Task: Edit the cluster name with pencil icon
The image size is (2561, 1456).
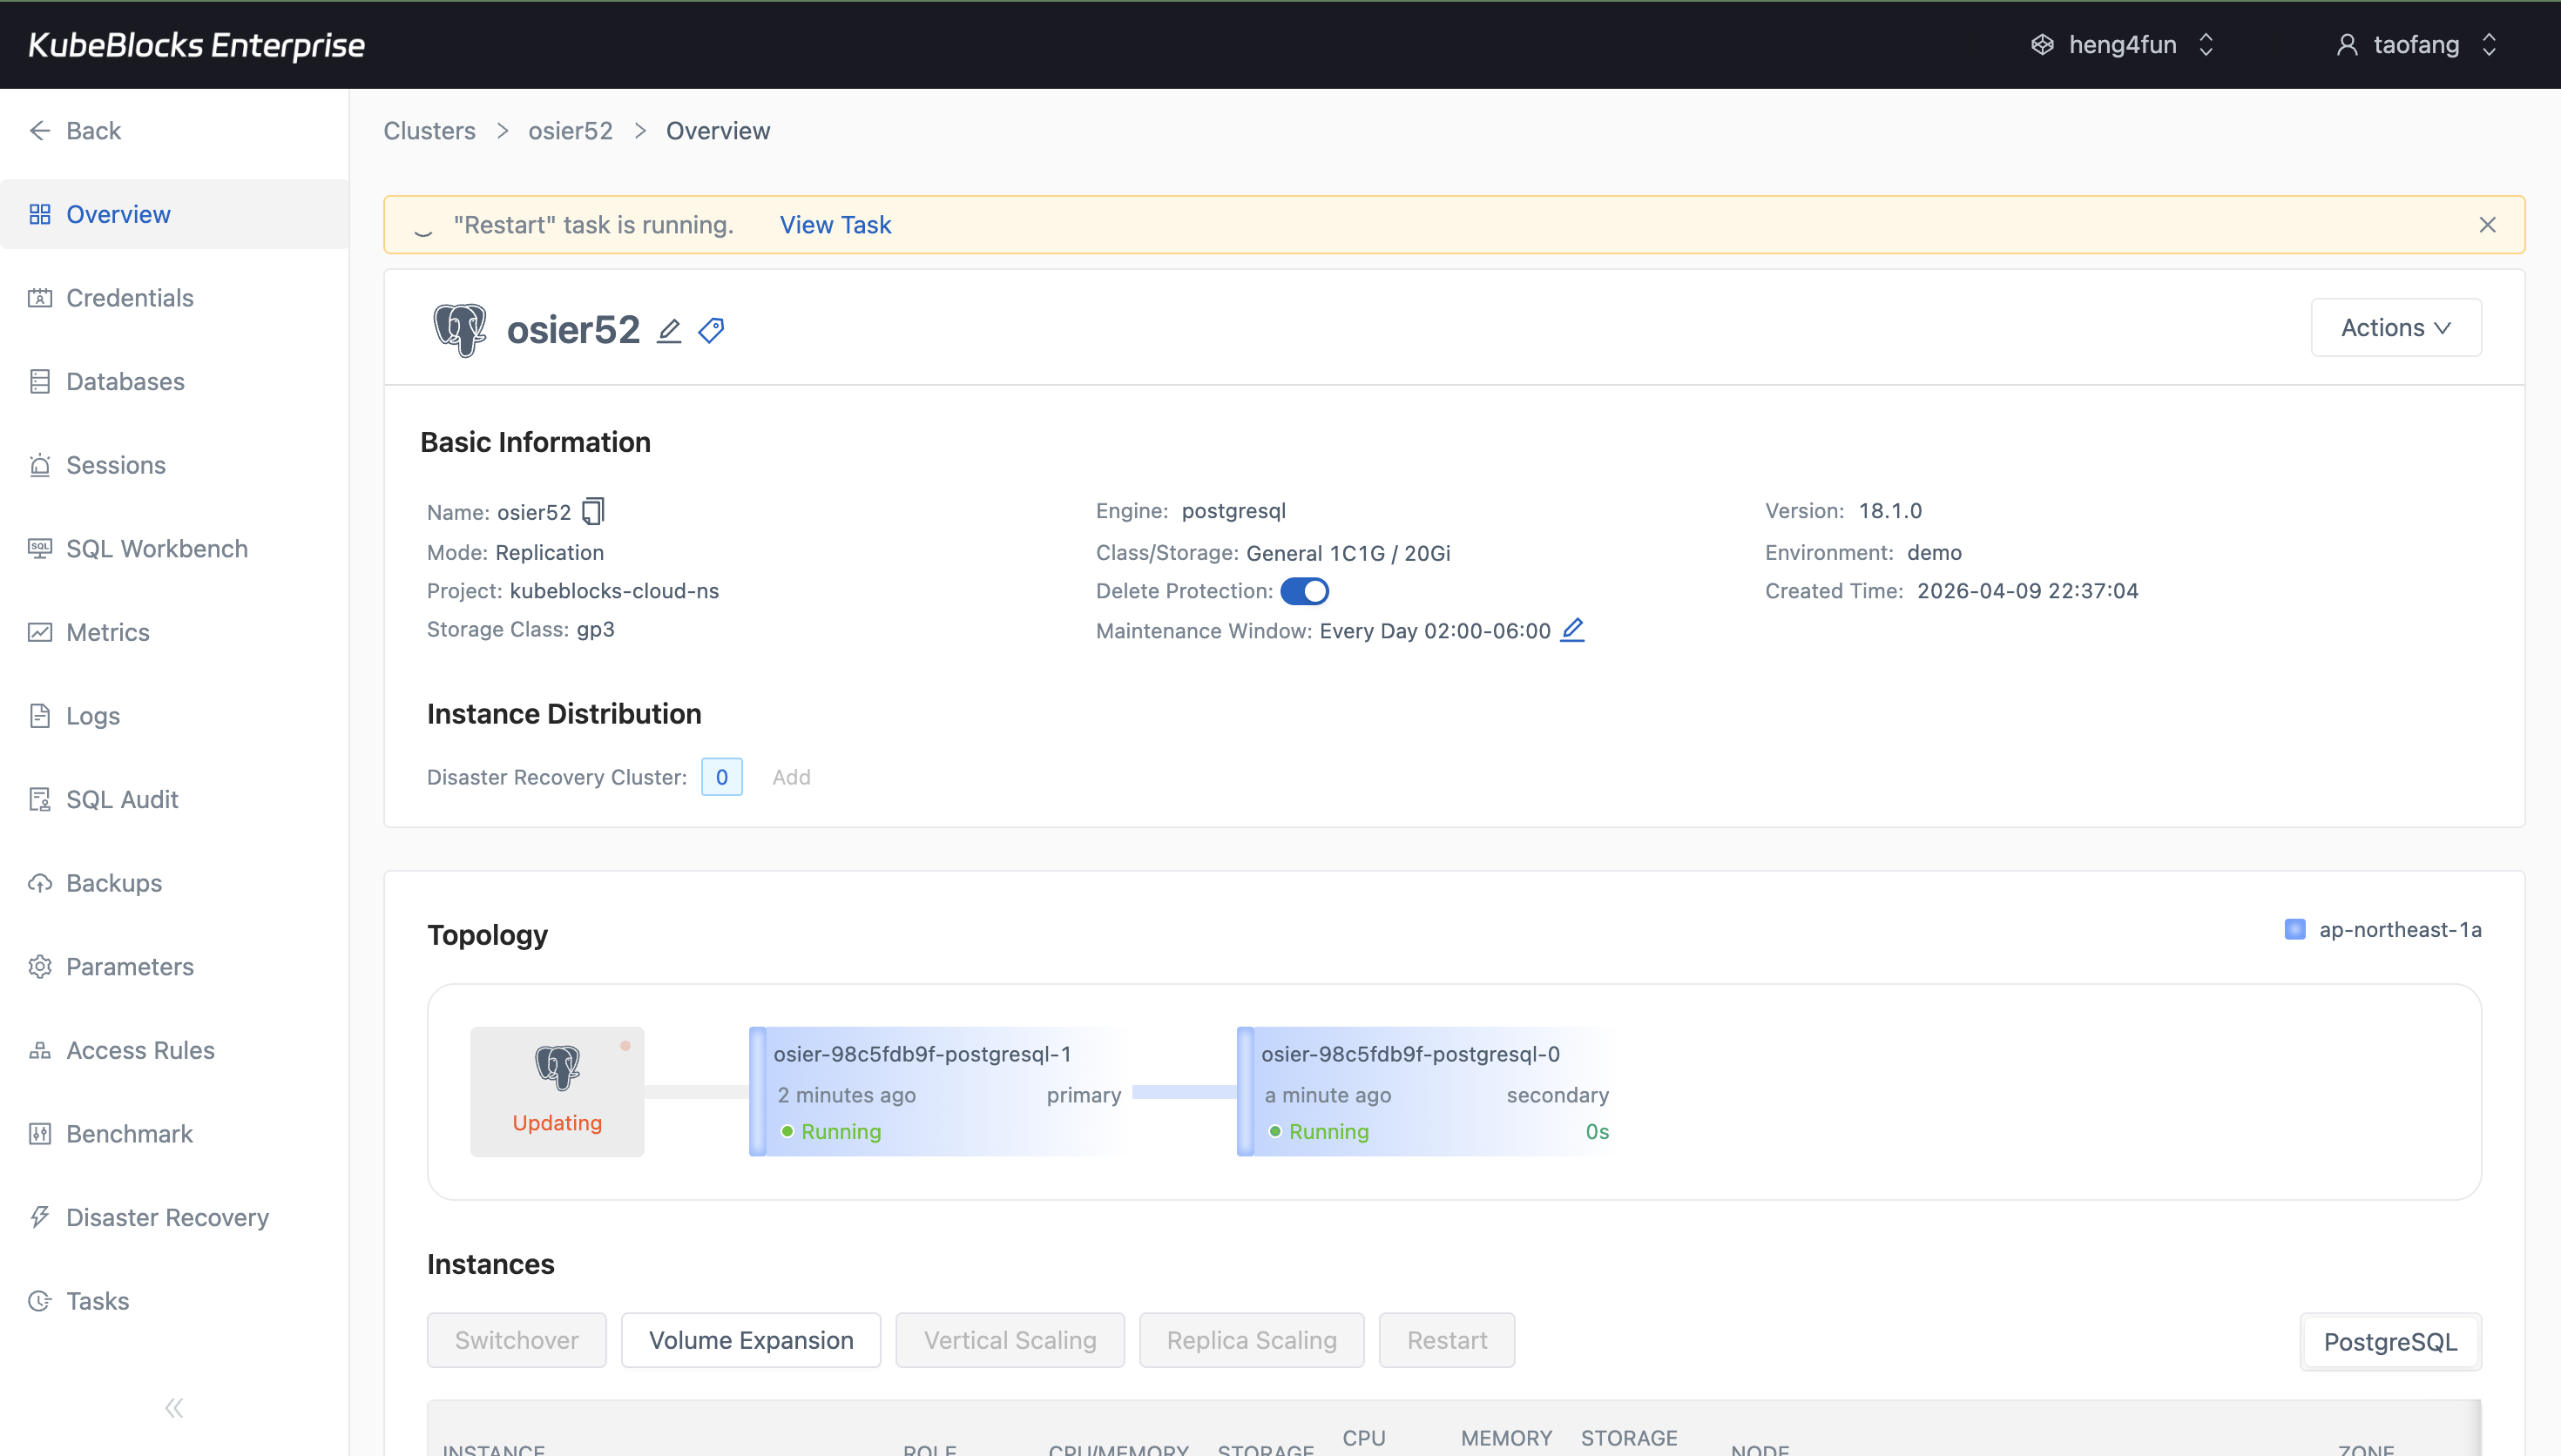Action: (668, 329)
